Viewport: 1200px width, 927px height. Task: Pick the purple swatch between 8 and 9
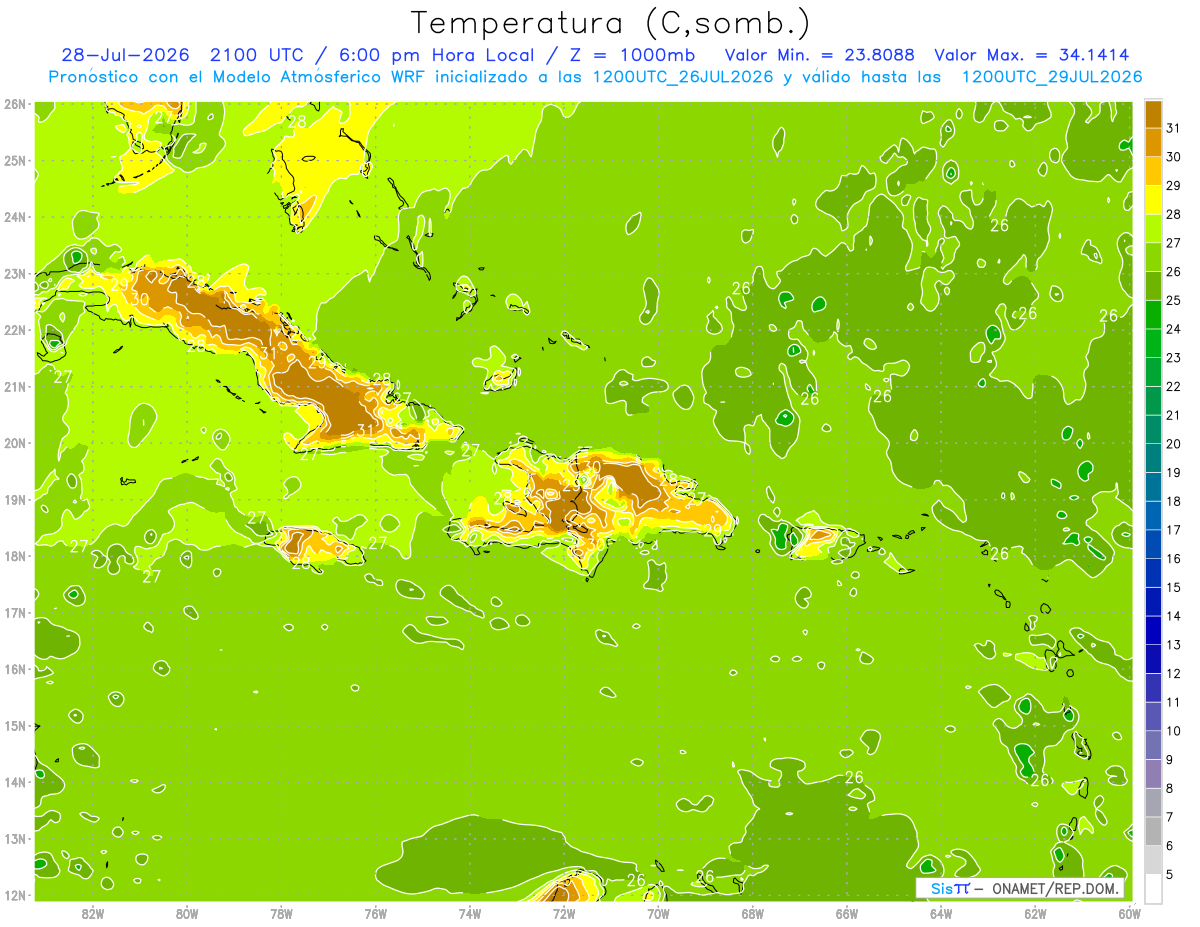tap(1153, 774)
